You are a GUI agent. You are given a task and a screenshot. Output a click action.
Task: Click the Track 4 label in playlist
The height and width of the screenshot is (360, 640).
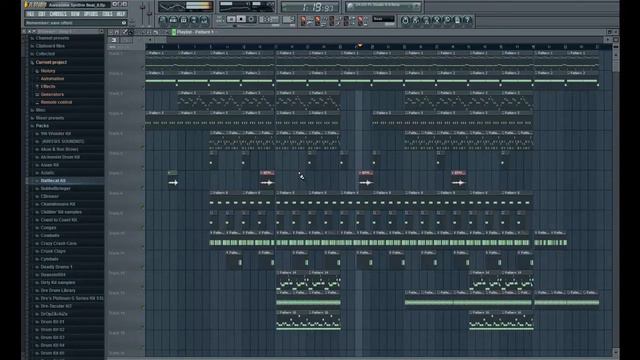pyautogui.click(x=116, y=113)
